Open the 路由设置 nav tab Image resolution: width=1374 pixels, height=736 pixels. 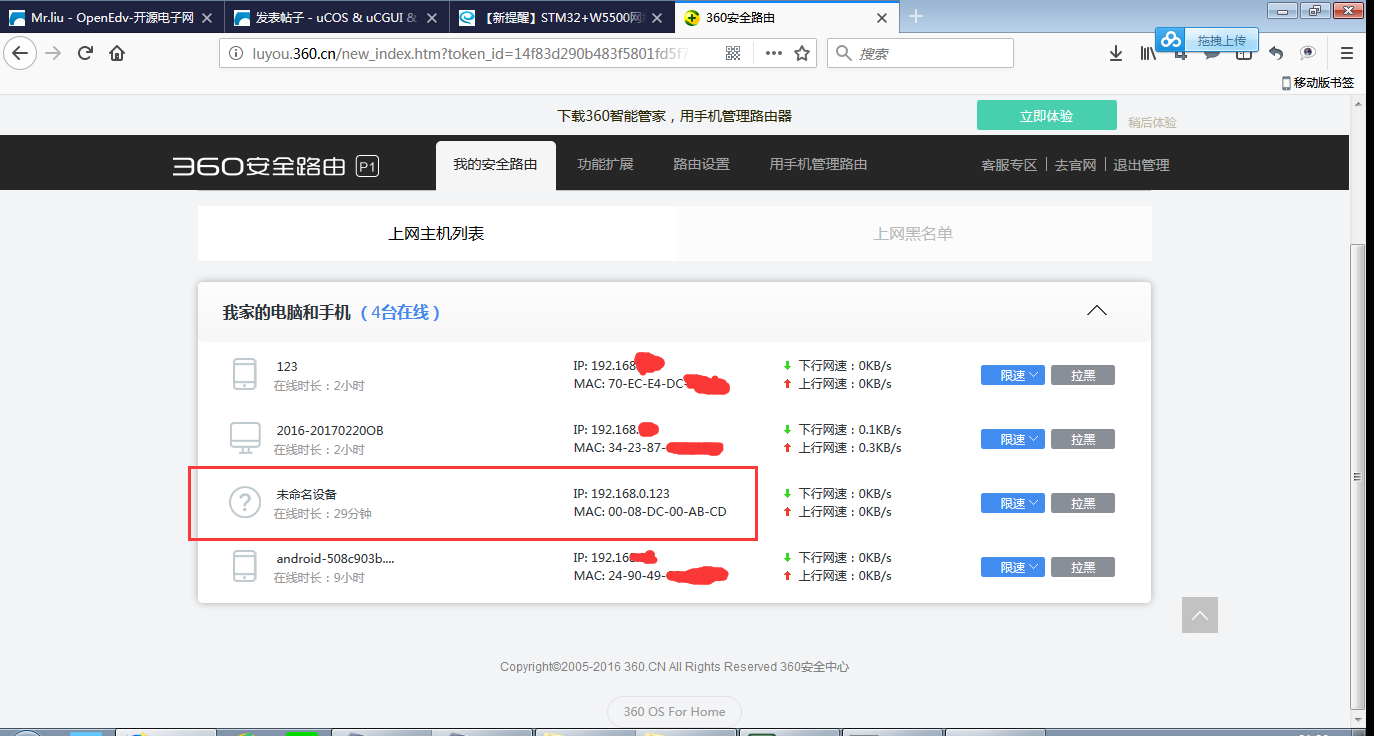pos(701,165)
